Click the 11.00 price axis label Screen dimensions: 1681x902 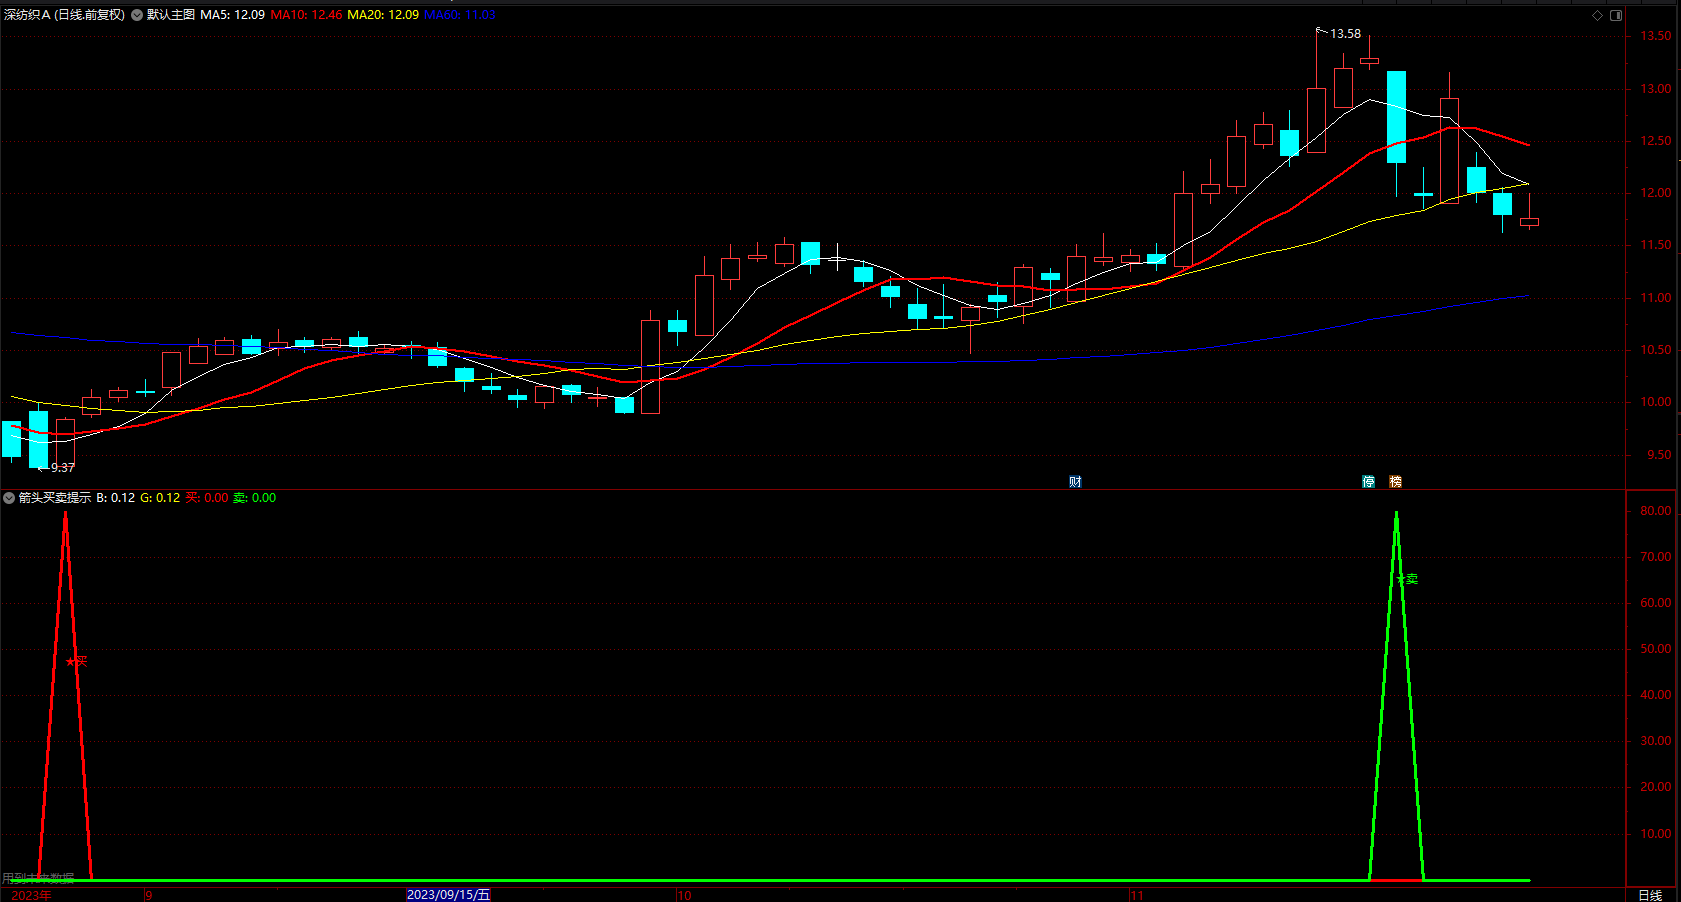1655,298
